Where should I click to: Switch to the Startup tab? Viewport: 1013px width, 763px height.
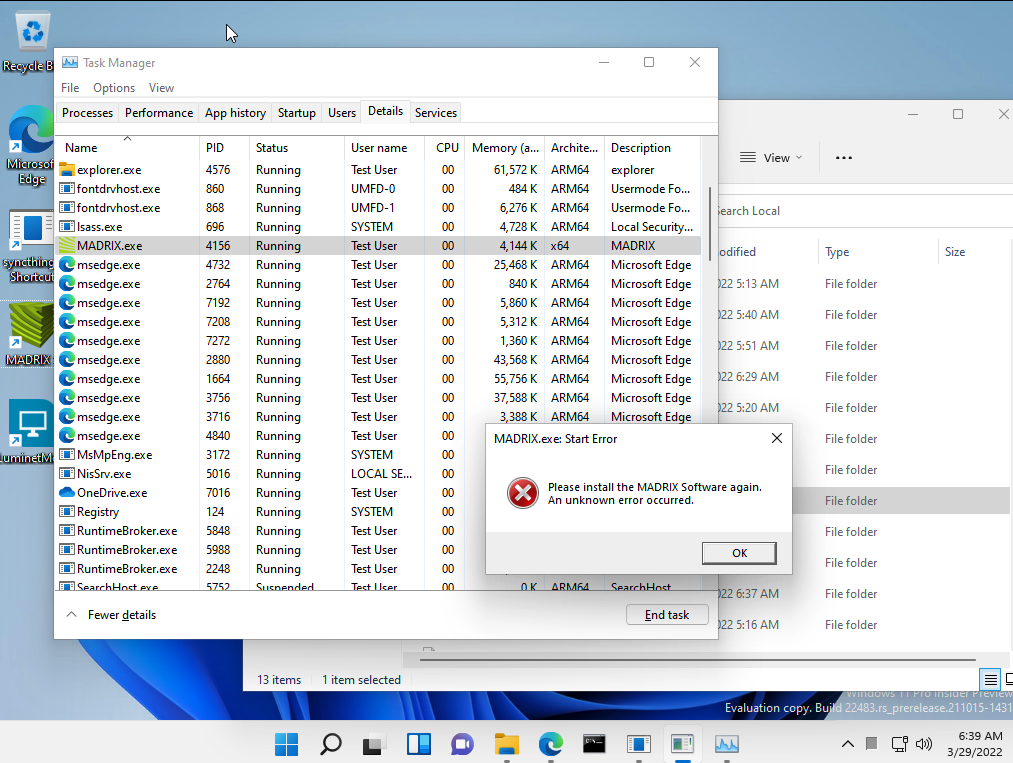[x=297, y=112]
